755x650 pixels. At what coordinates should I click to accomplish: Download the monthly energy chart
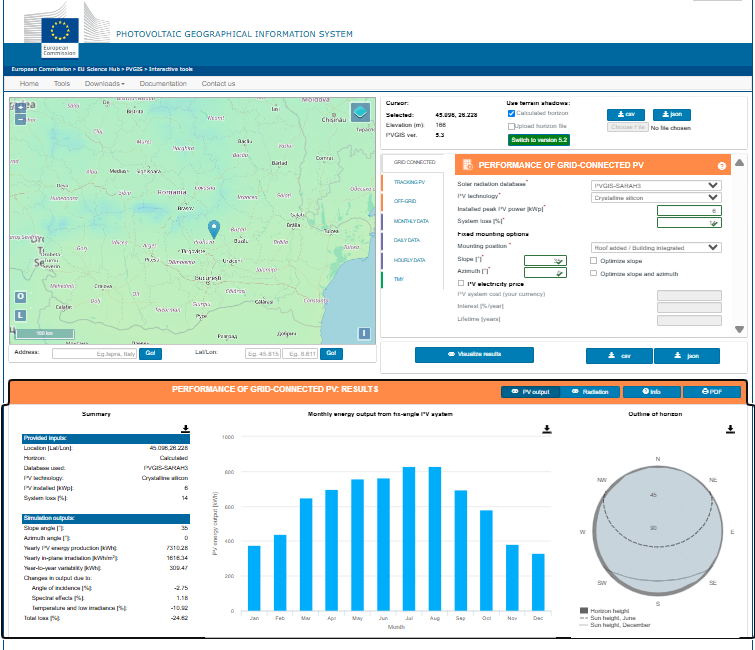click(547, 429)
